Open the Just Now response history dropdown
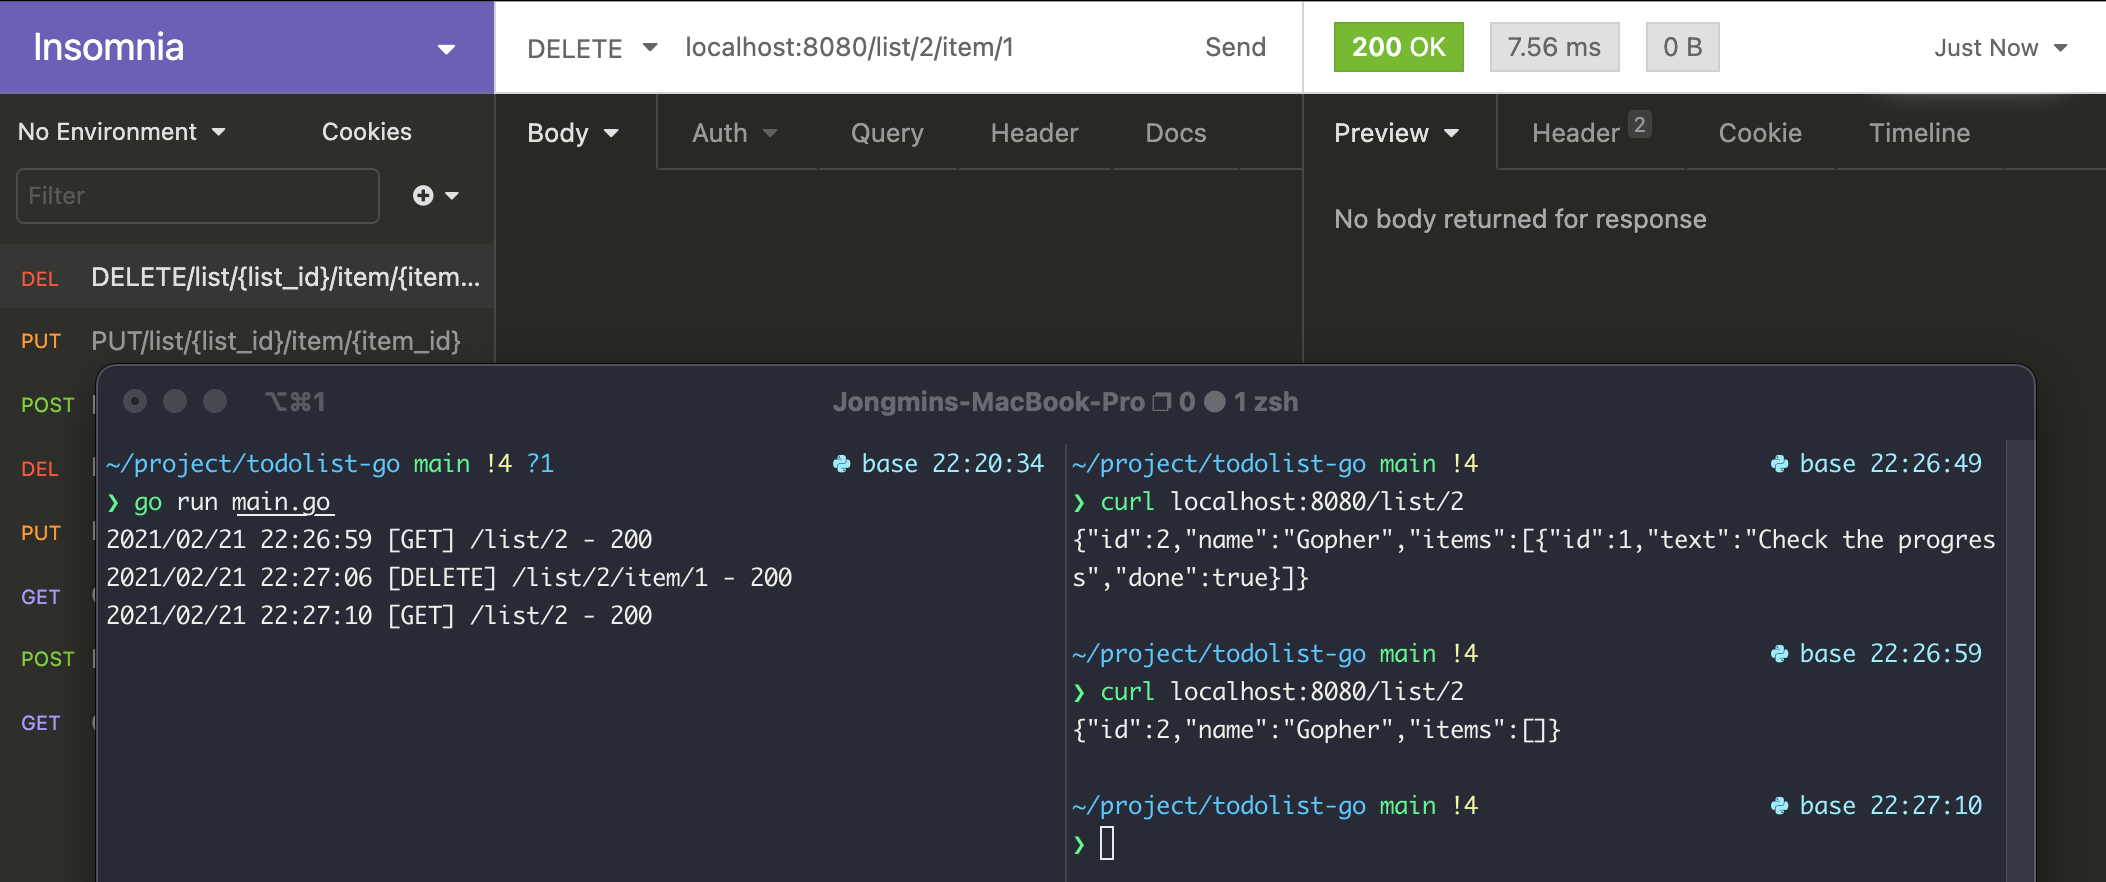 (x=2000, y=48)
